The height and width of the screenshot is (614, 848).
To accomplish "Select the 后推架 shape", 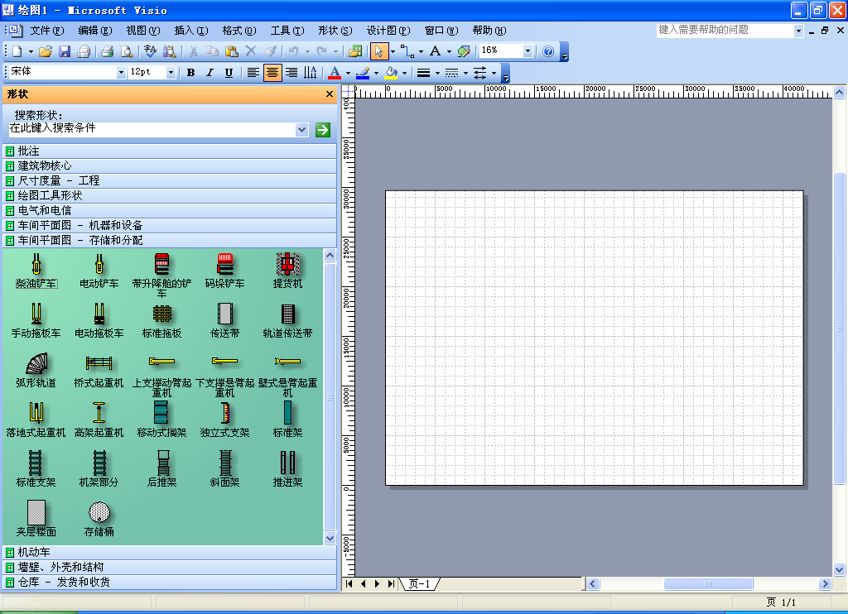I will point(162,470).
